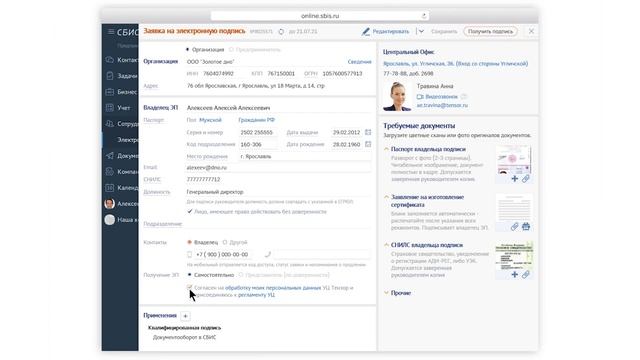Click the grey Наша компания avatar

pyautogui.click(x=109, y=220)
